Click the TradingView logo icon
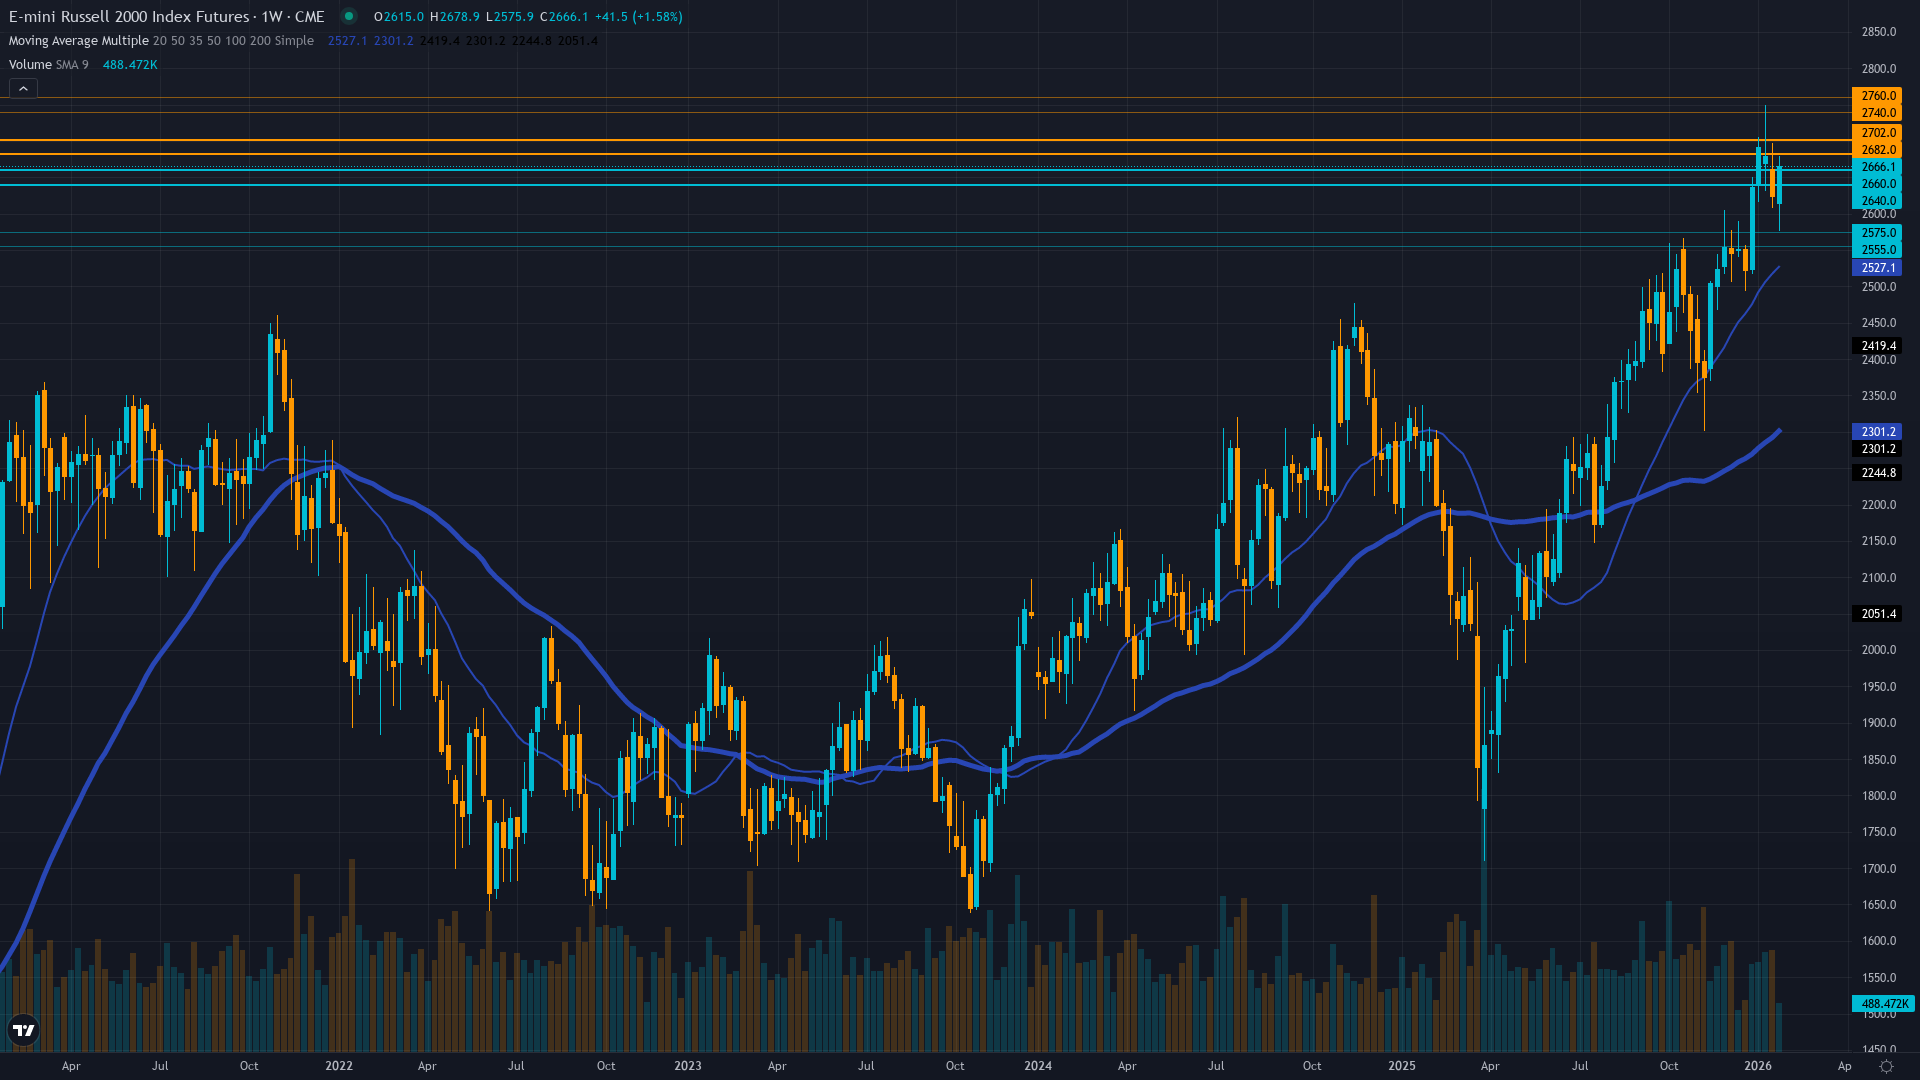Viewport: 1920px width, 1080px height. 23,1030
